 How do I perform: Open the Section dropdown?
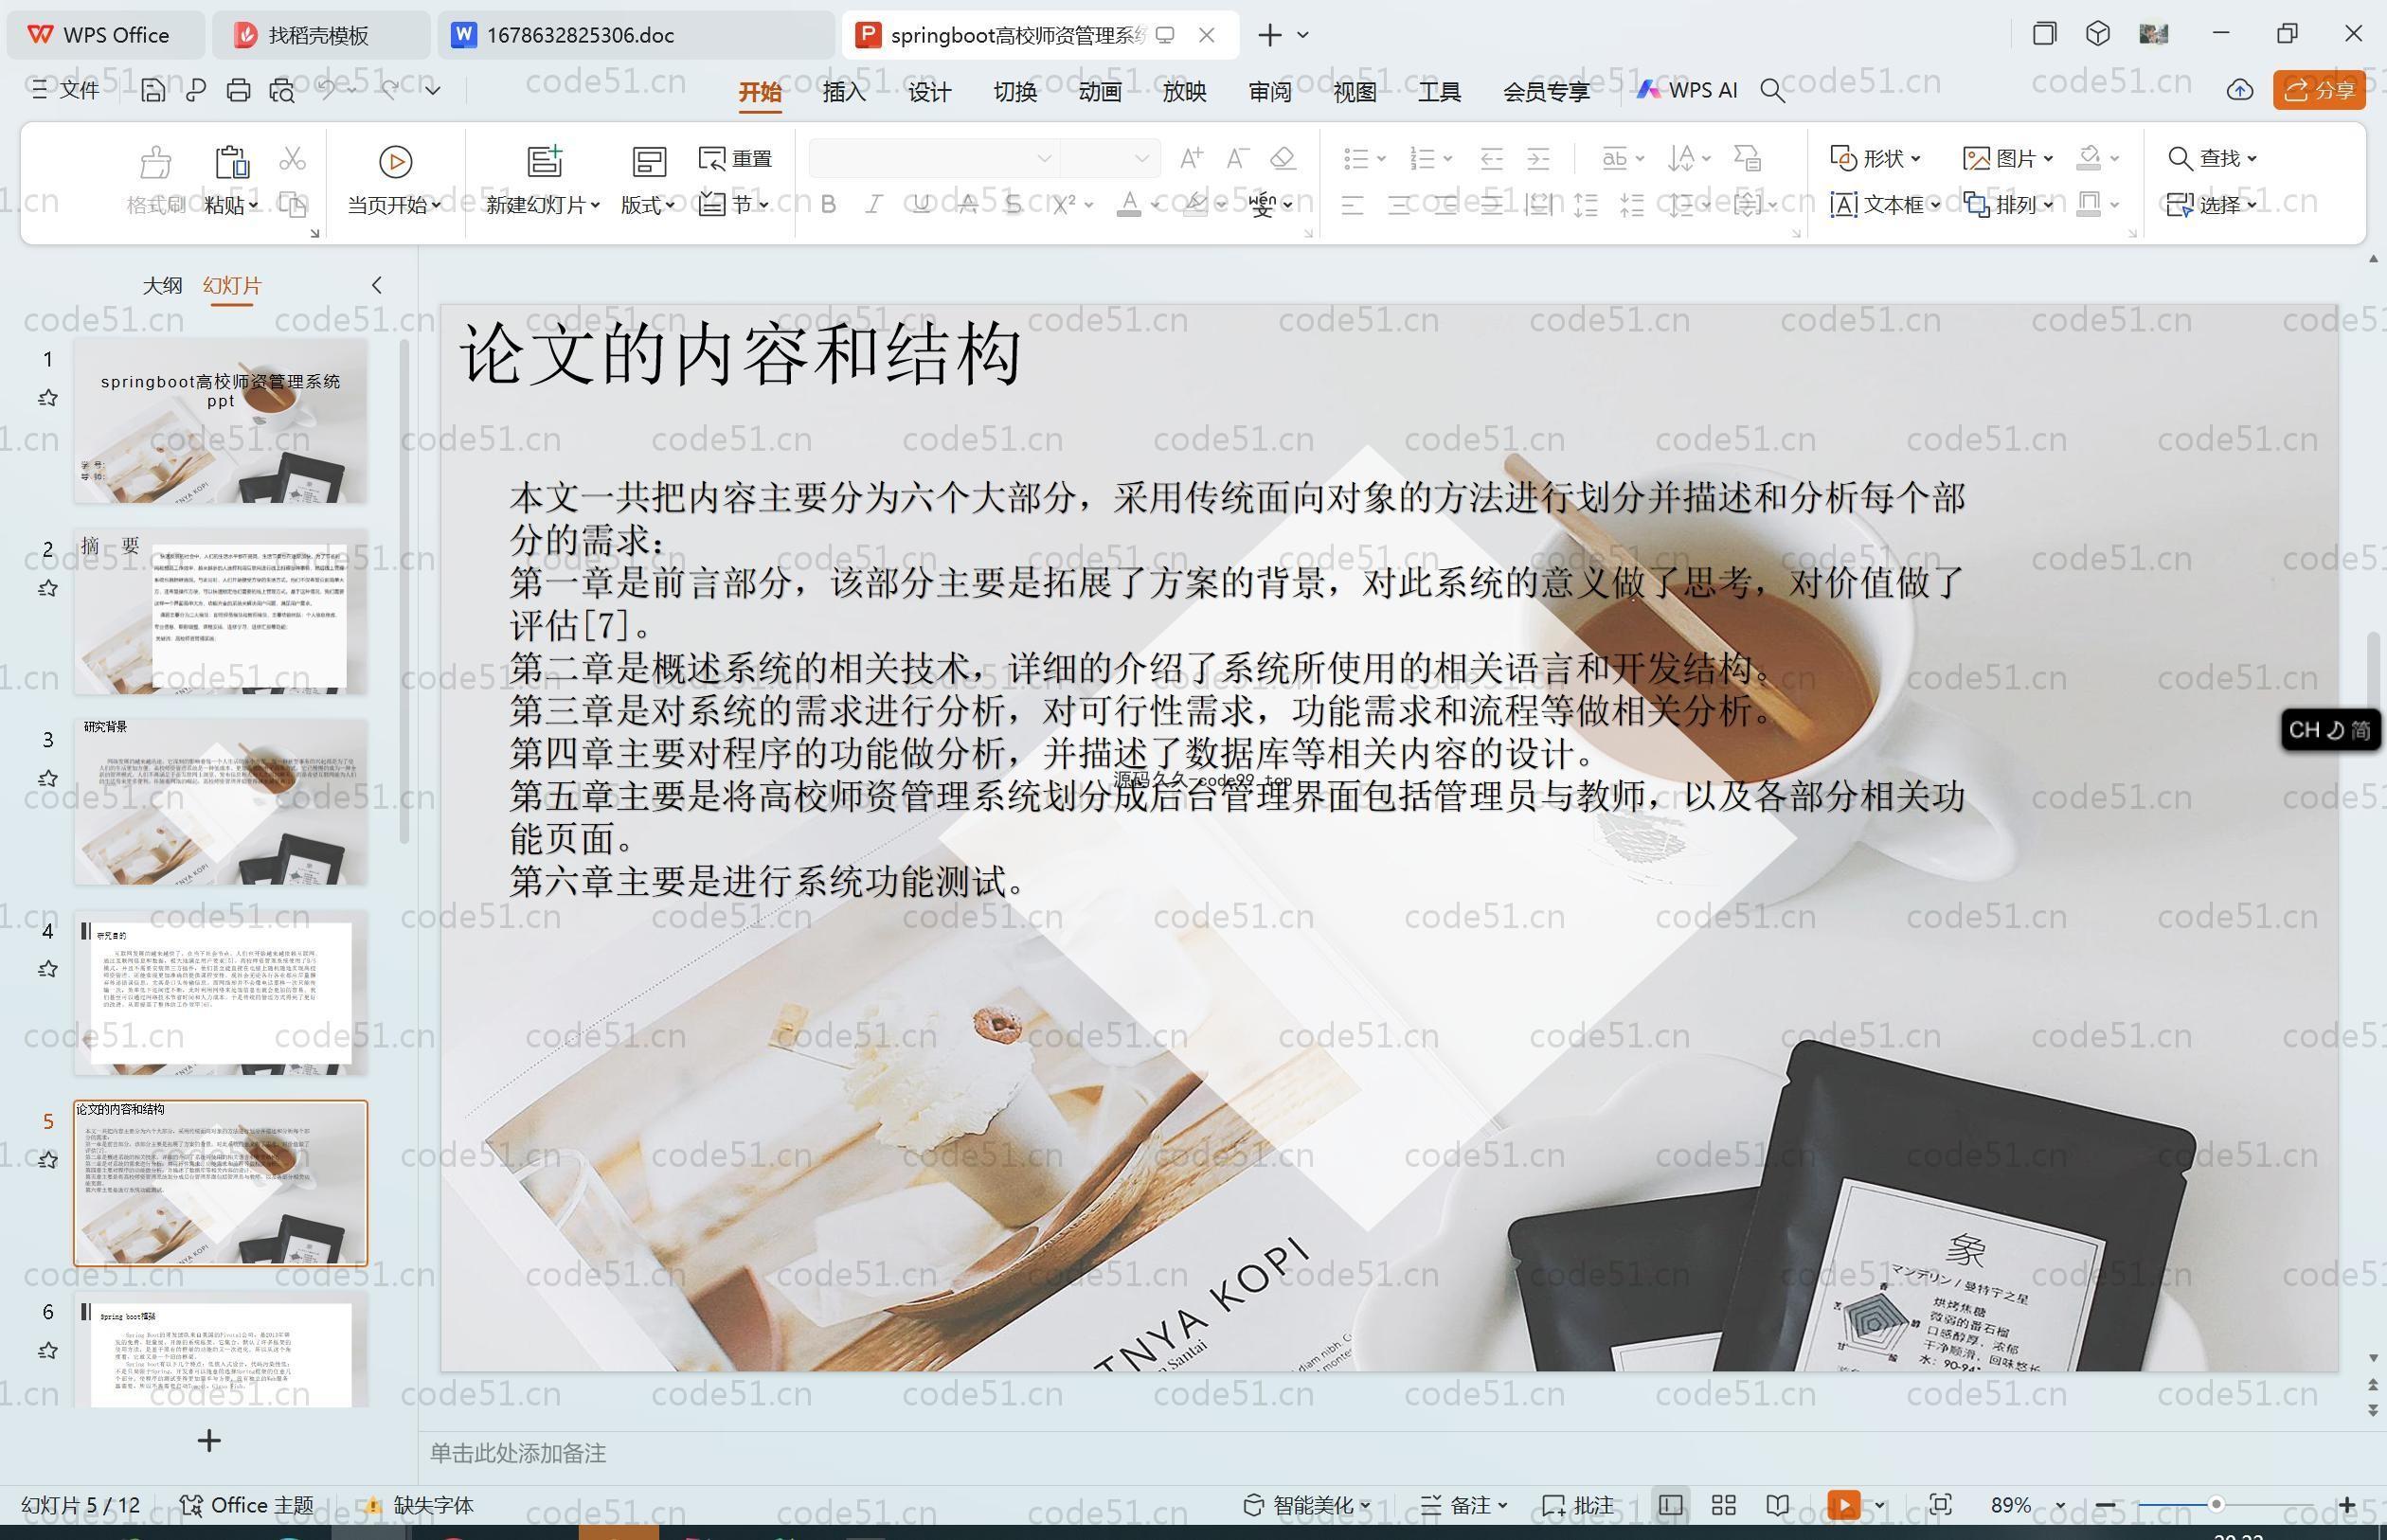(x=735, y=205)
